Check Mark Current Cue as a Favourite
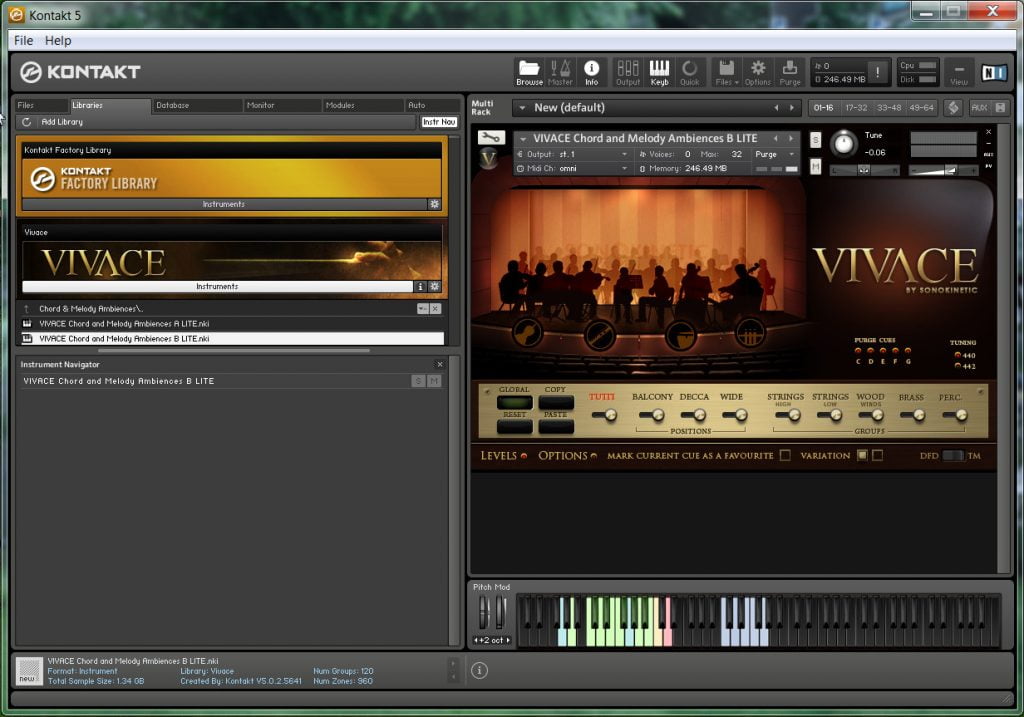The image size is (1024, 717). pos(785,455)
